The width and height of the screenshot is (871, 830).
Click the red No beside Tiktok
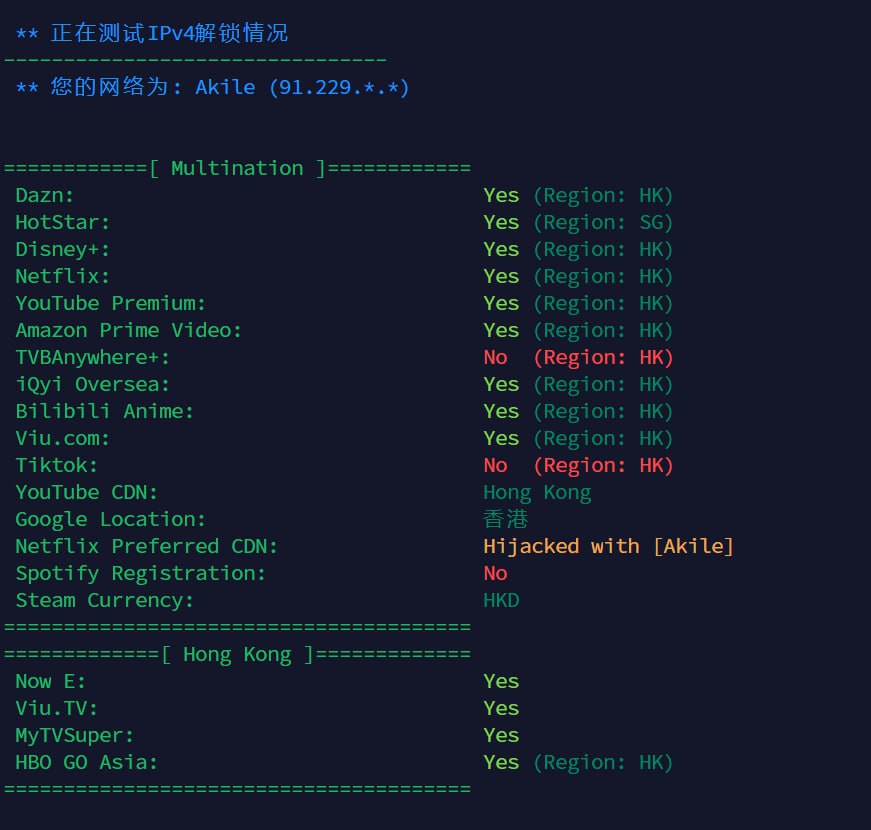[495, 465]
